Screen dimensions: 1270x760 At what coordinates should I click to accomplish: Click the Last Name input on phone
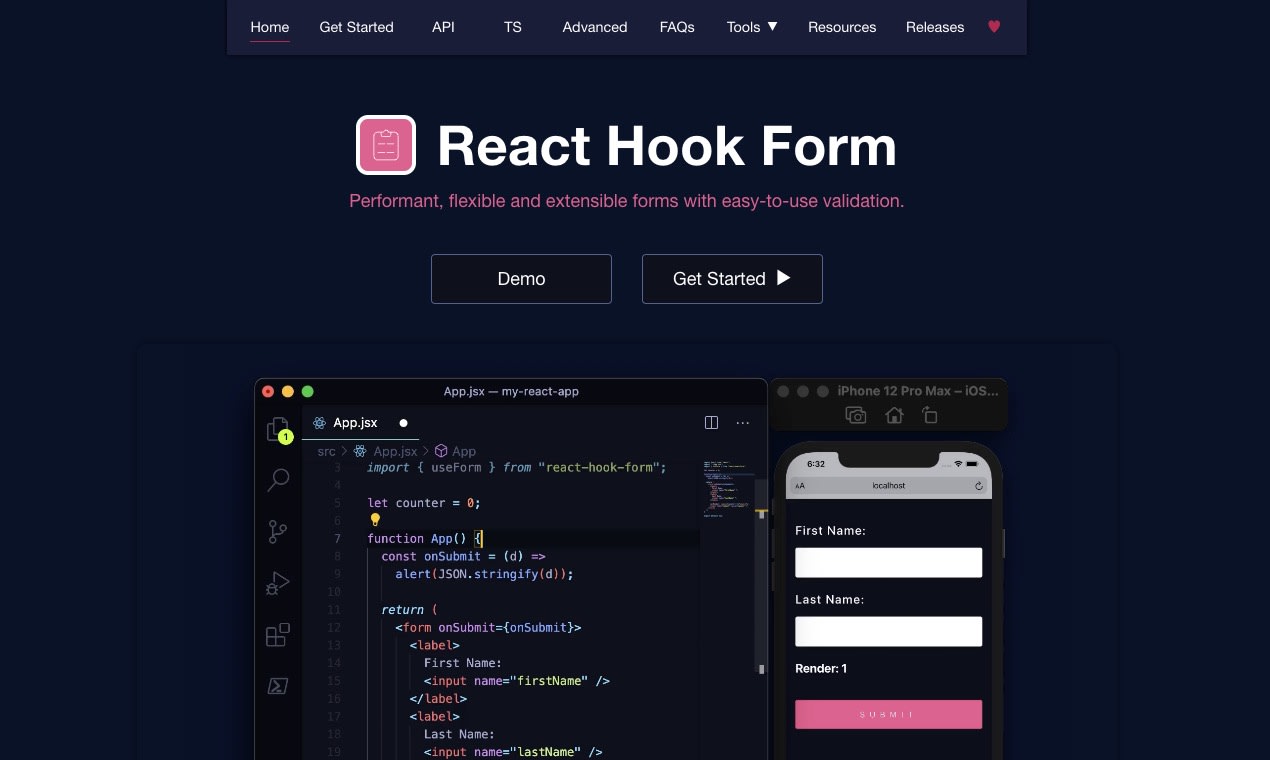(888, 631)
